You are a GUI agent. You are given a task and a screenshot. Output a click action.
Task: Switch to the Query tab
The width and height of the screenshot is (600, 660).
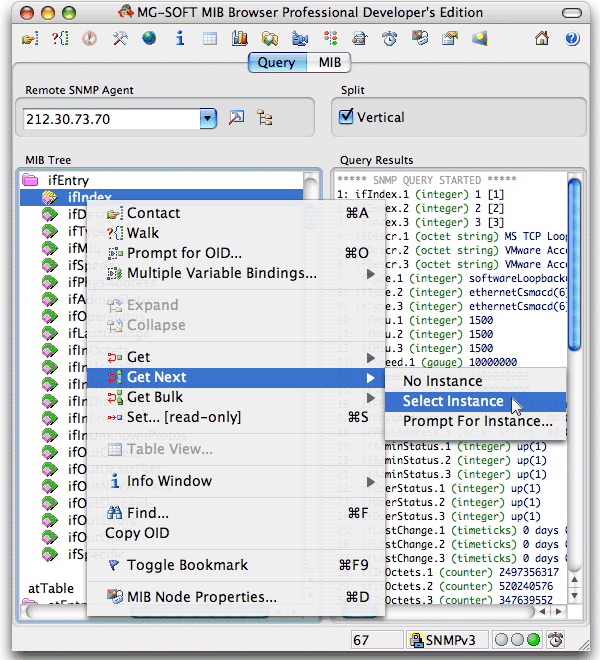click(277, 63)
